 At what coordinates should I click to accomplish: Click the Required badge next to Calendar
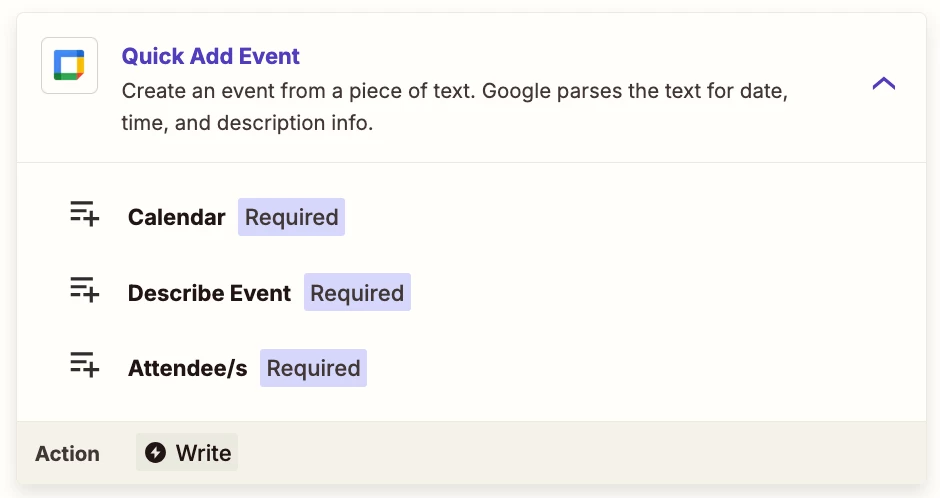coord(291,217)
